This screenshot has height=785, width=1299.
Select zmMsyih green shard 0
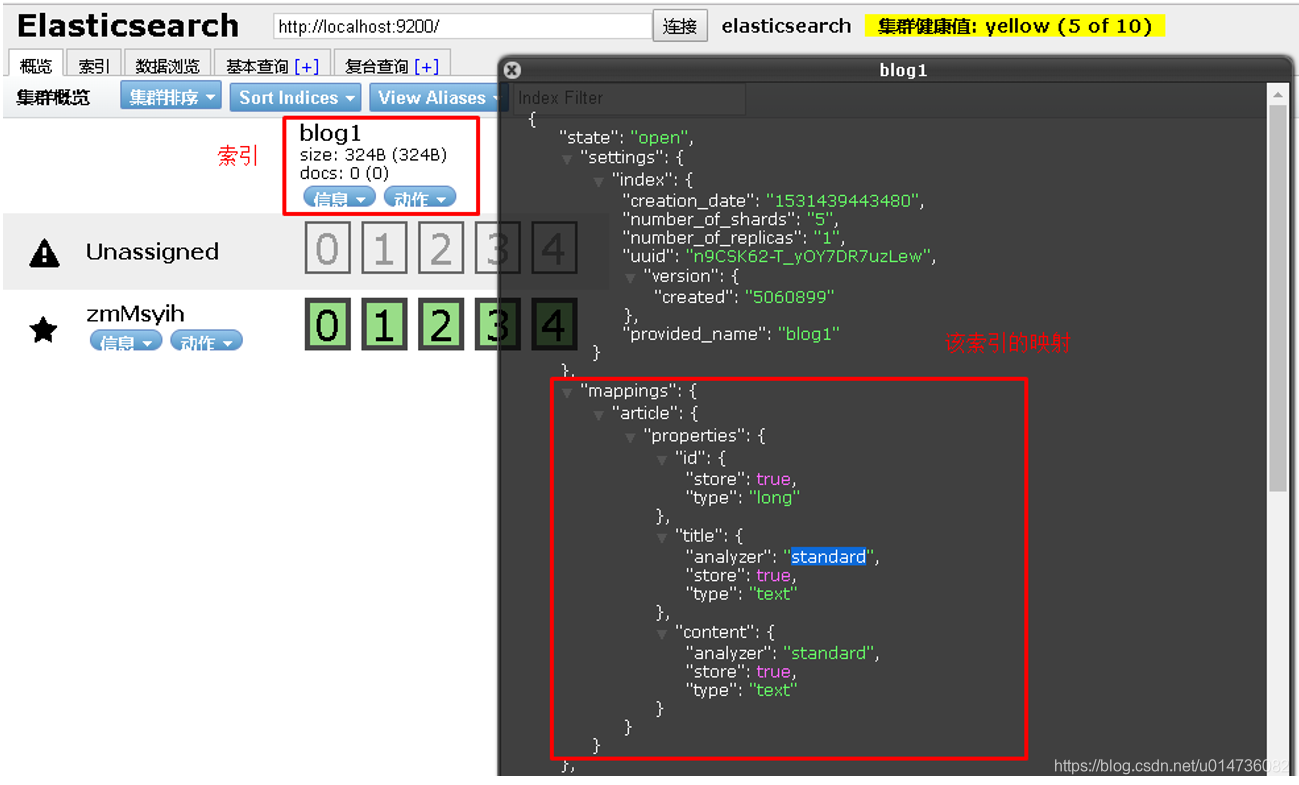[328, 325]
